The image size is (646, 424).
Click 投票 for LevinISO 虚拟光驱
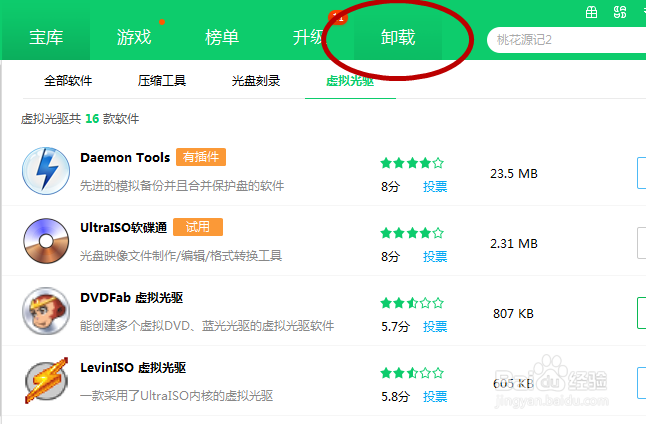click(x=435, y=397)
